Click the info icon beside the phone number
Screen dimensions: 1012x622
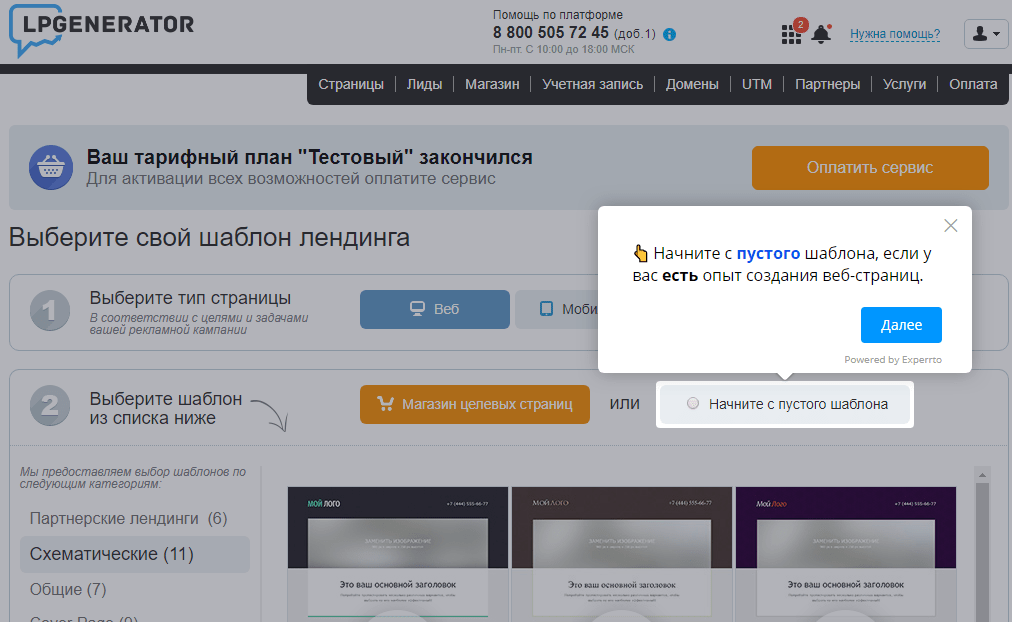click(668, 33)
